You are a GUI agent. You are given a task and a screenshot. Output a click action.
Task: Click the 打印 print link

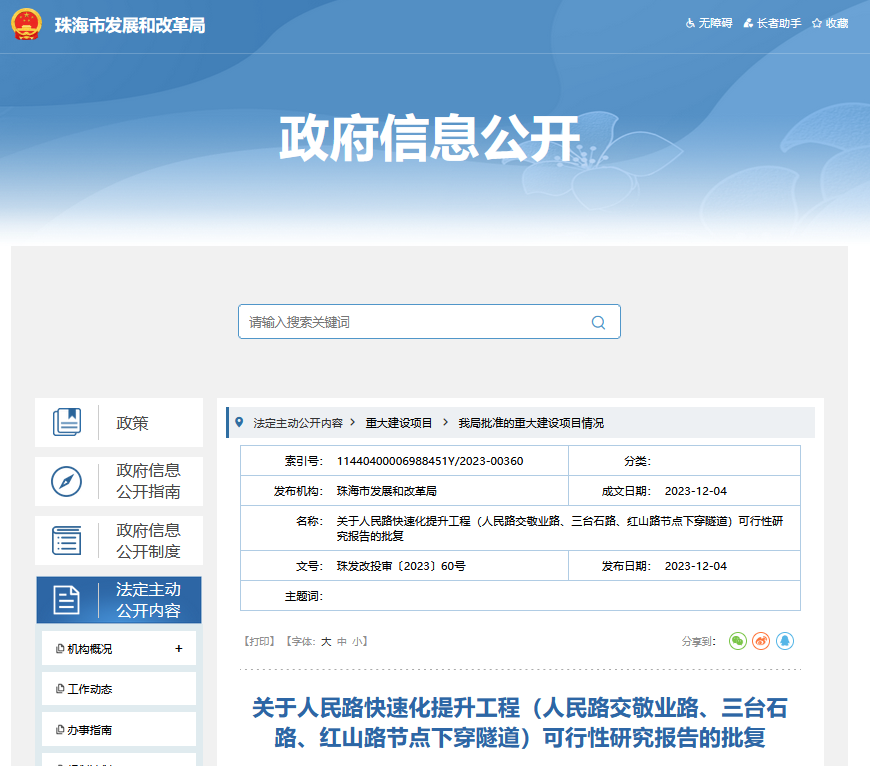click(259, 641)
